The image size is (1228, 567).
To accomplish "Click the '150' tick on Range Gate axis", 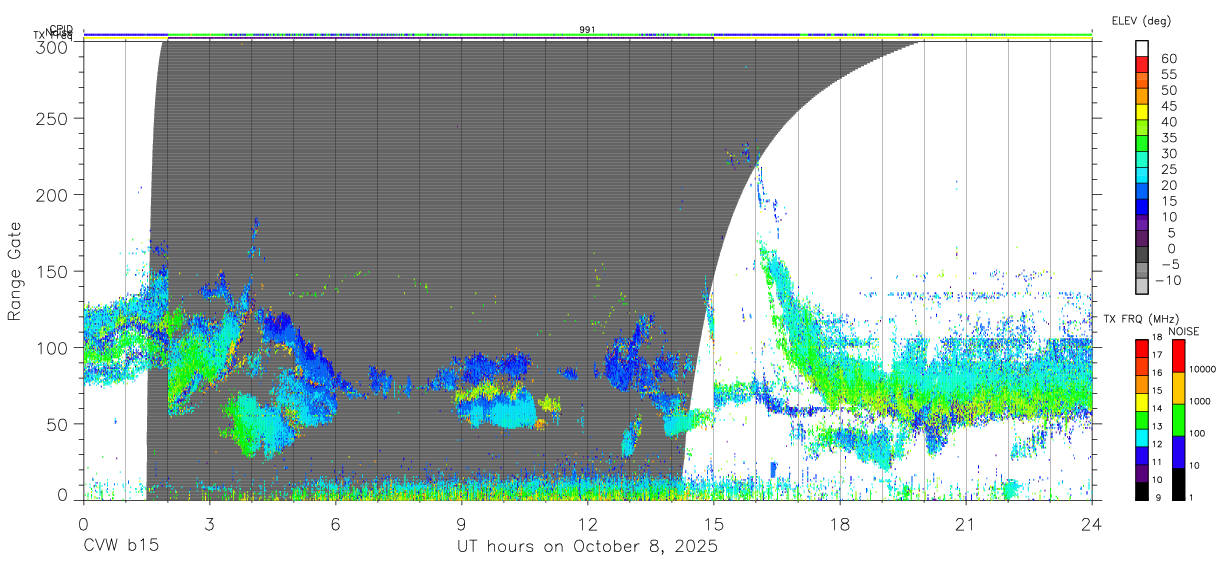I will [x=52, y=271].
